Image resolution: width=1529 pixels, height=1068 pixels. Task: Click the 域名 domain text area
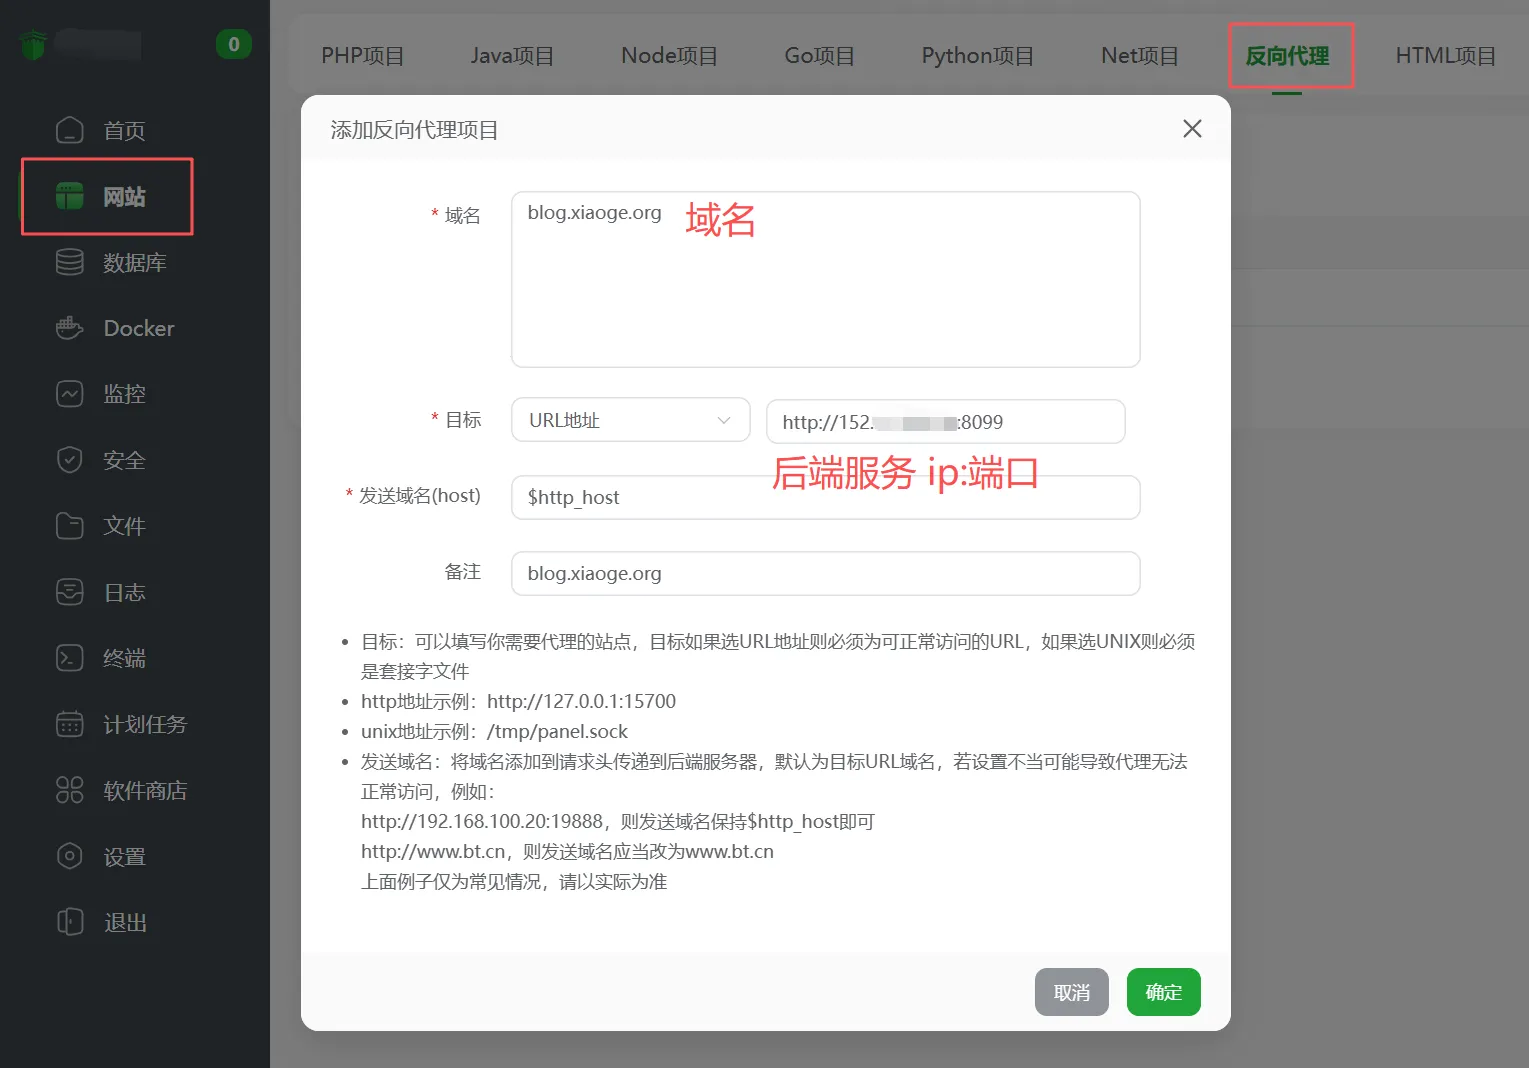point(825,279)
